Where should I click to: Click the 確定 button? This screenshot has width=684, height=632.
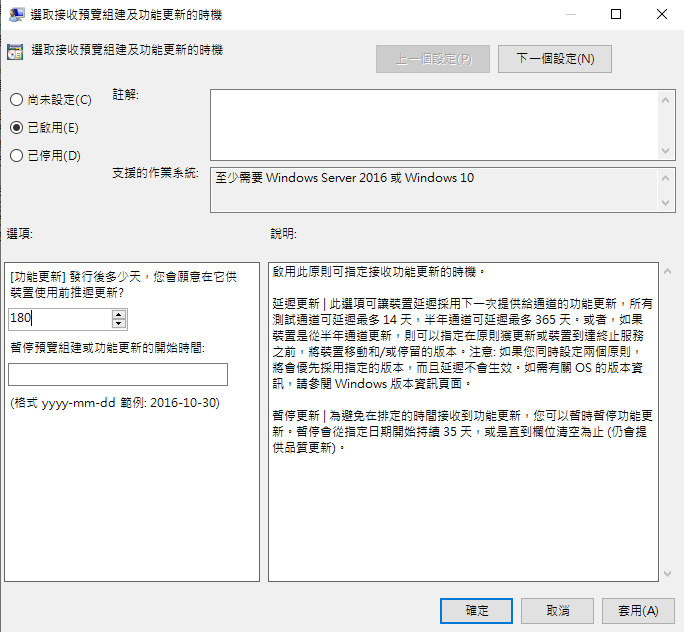coord(477,610)
